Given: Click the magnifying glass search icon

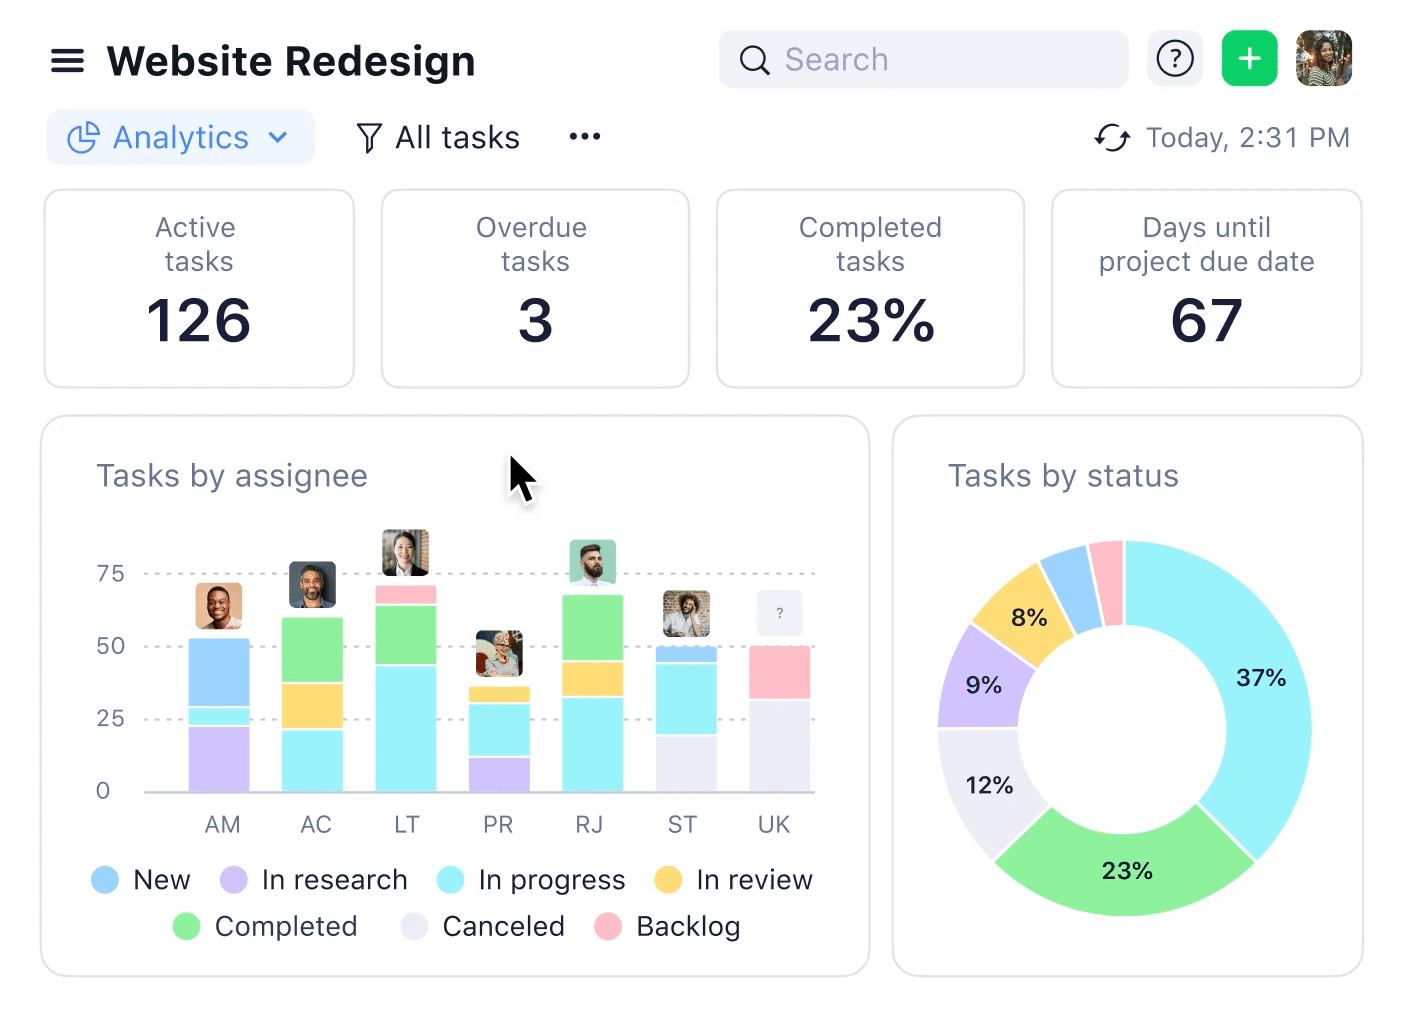Looking at the screenshot, I should tap(754, 60).
